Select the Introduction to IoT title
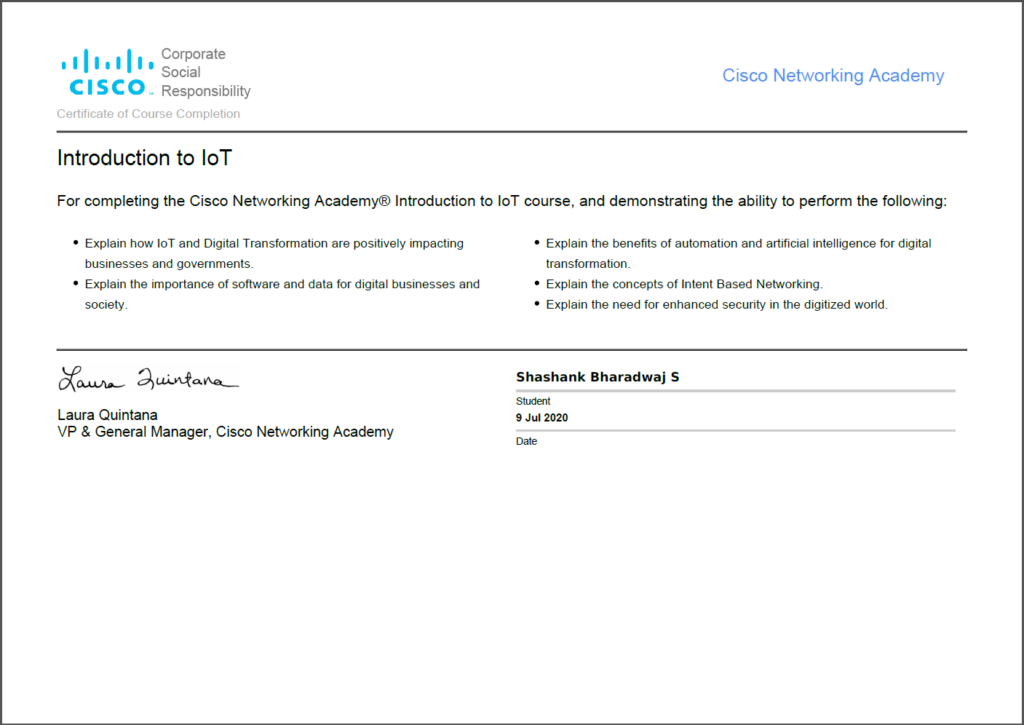The image size is (1024, 725). coord(145,158)
